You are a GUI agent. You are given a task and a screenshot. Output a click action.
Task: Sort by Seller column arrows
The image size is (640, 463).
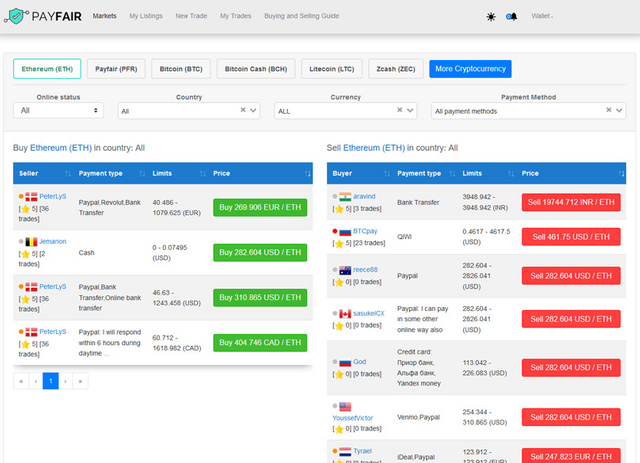click(x=68, y=174)
